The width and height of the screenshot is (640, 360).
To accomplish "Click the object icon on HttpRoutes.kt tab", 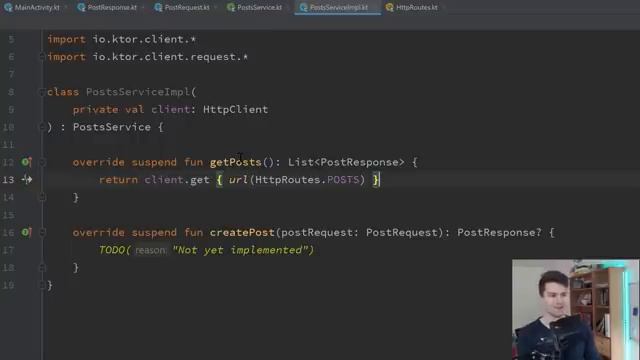I will pos(390,7).
